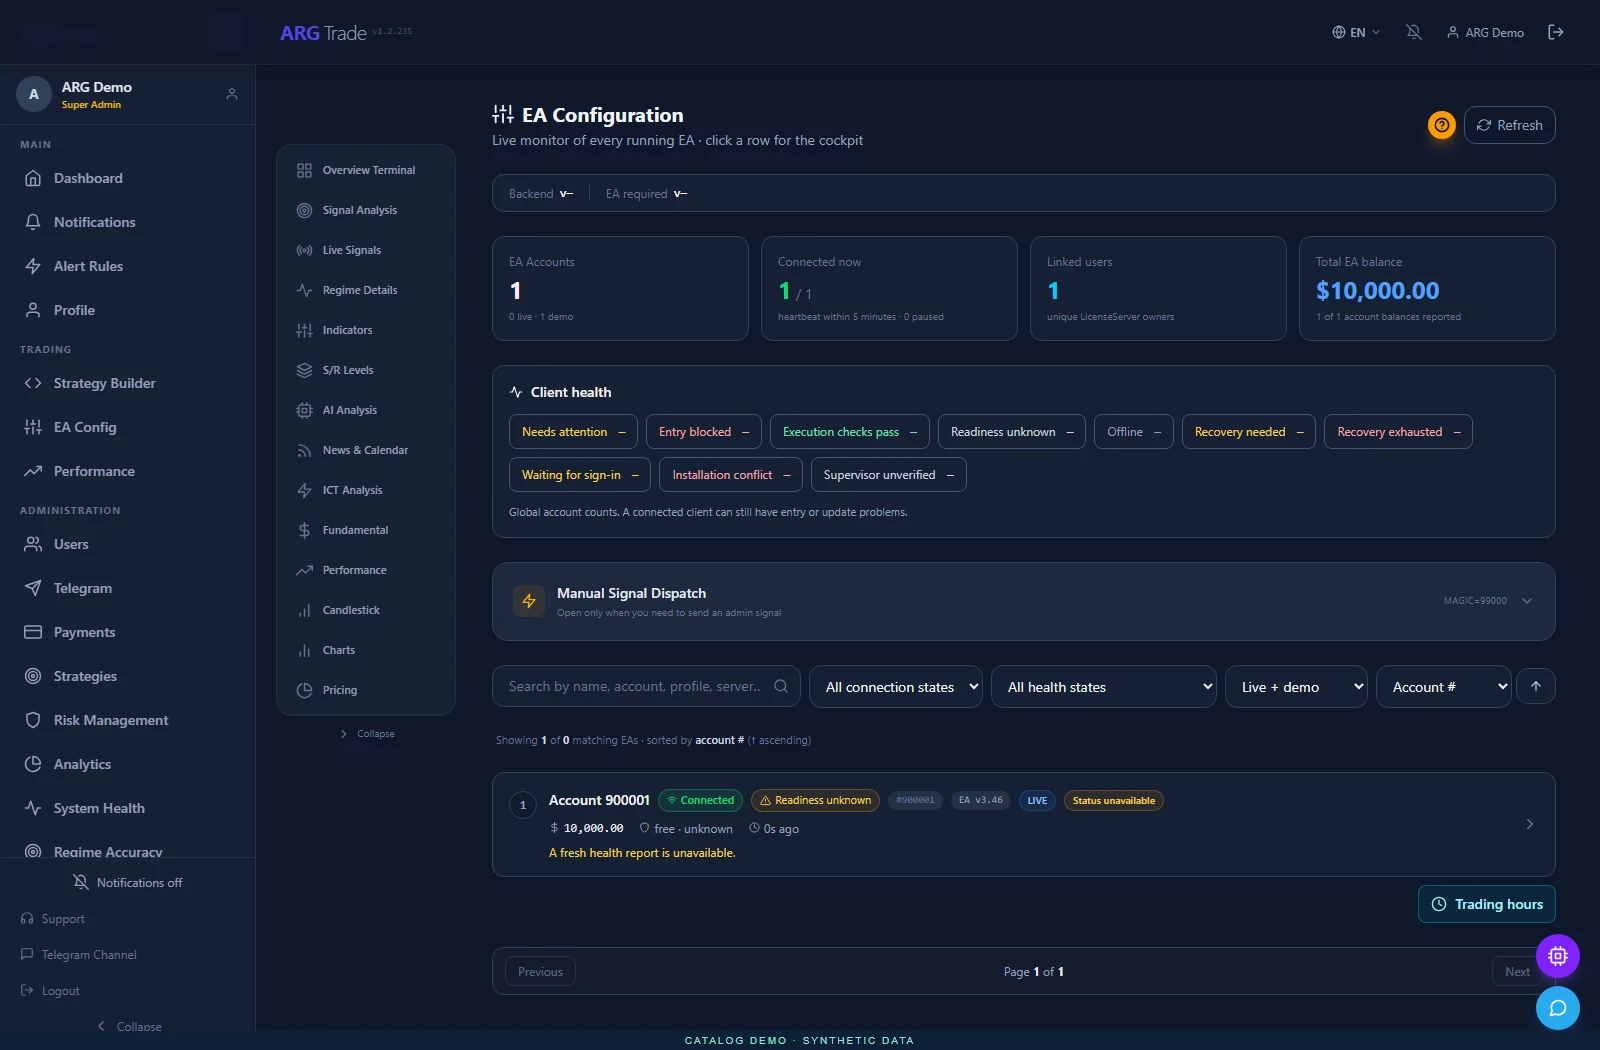Go to Strategy Builder
Viewport: 1600px width, 1050px height.
point(127,383)
